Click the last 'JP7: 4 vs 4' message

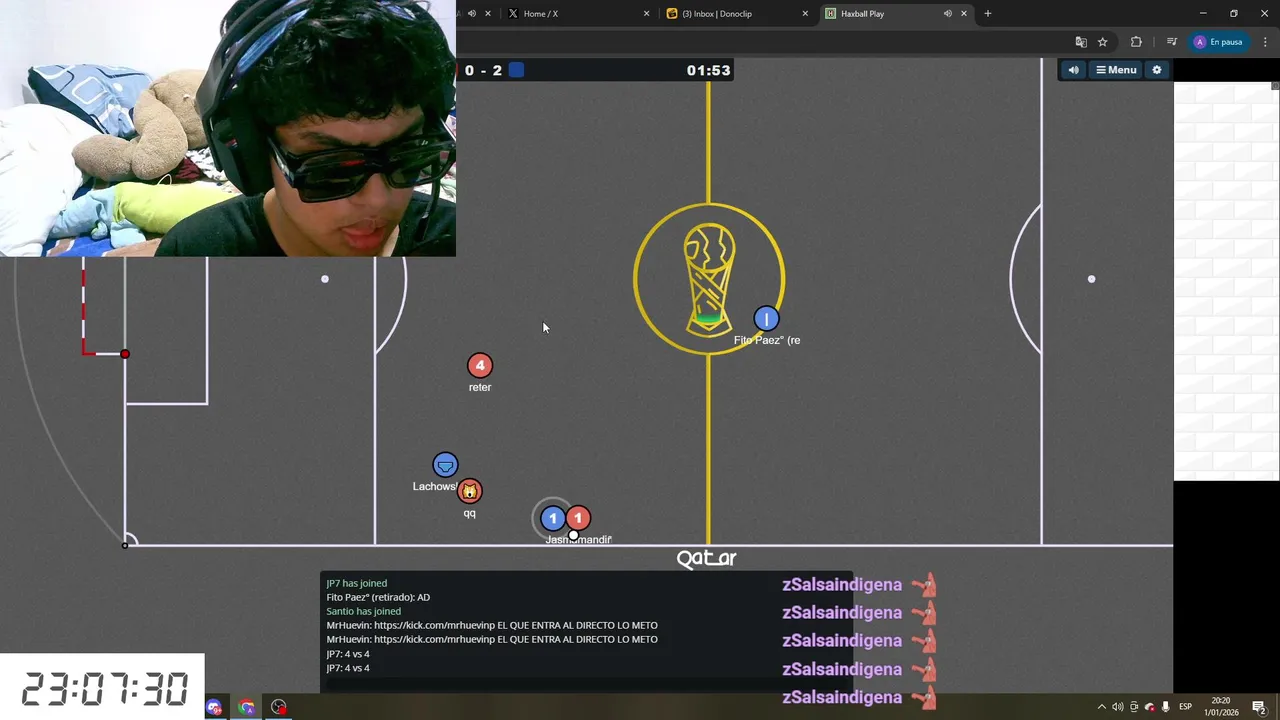tap(348, 668)
